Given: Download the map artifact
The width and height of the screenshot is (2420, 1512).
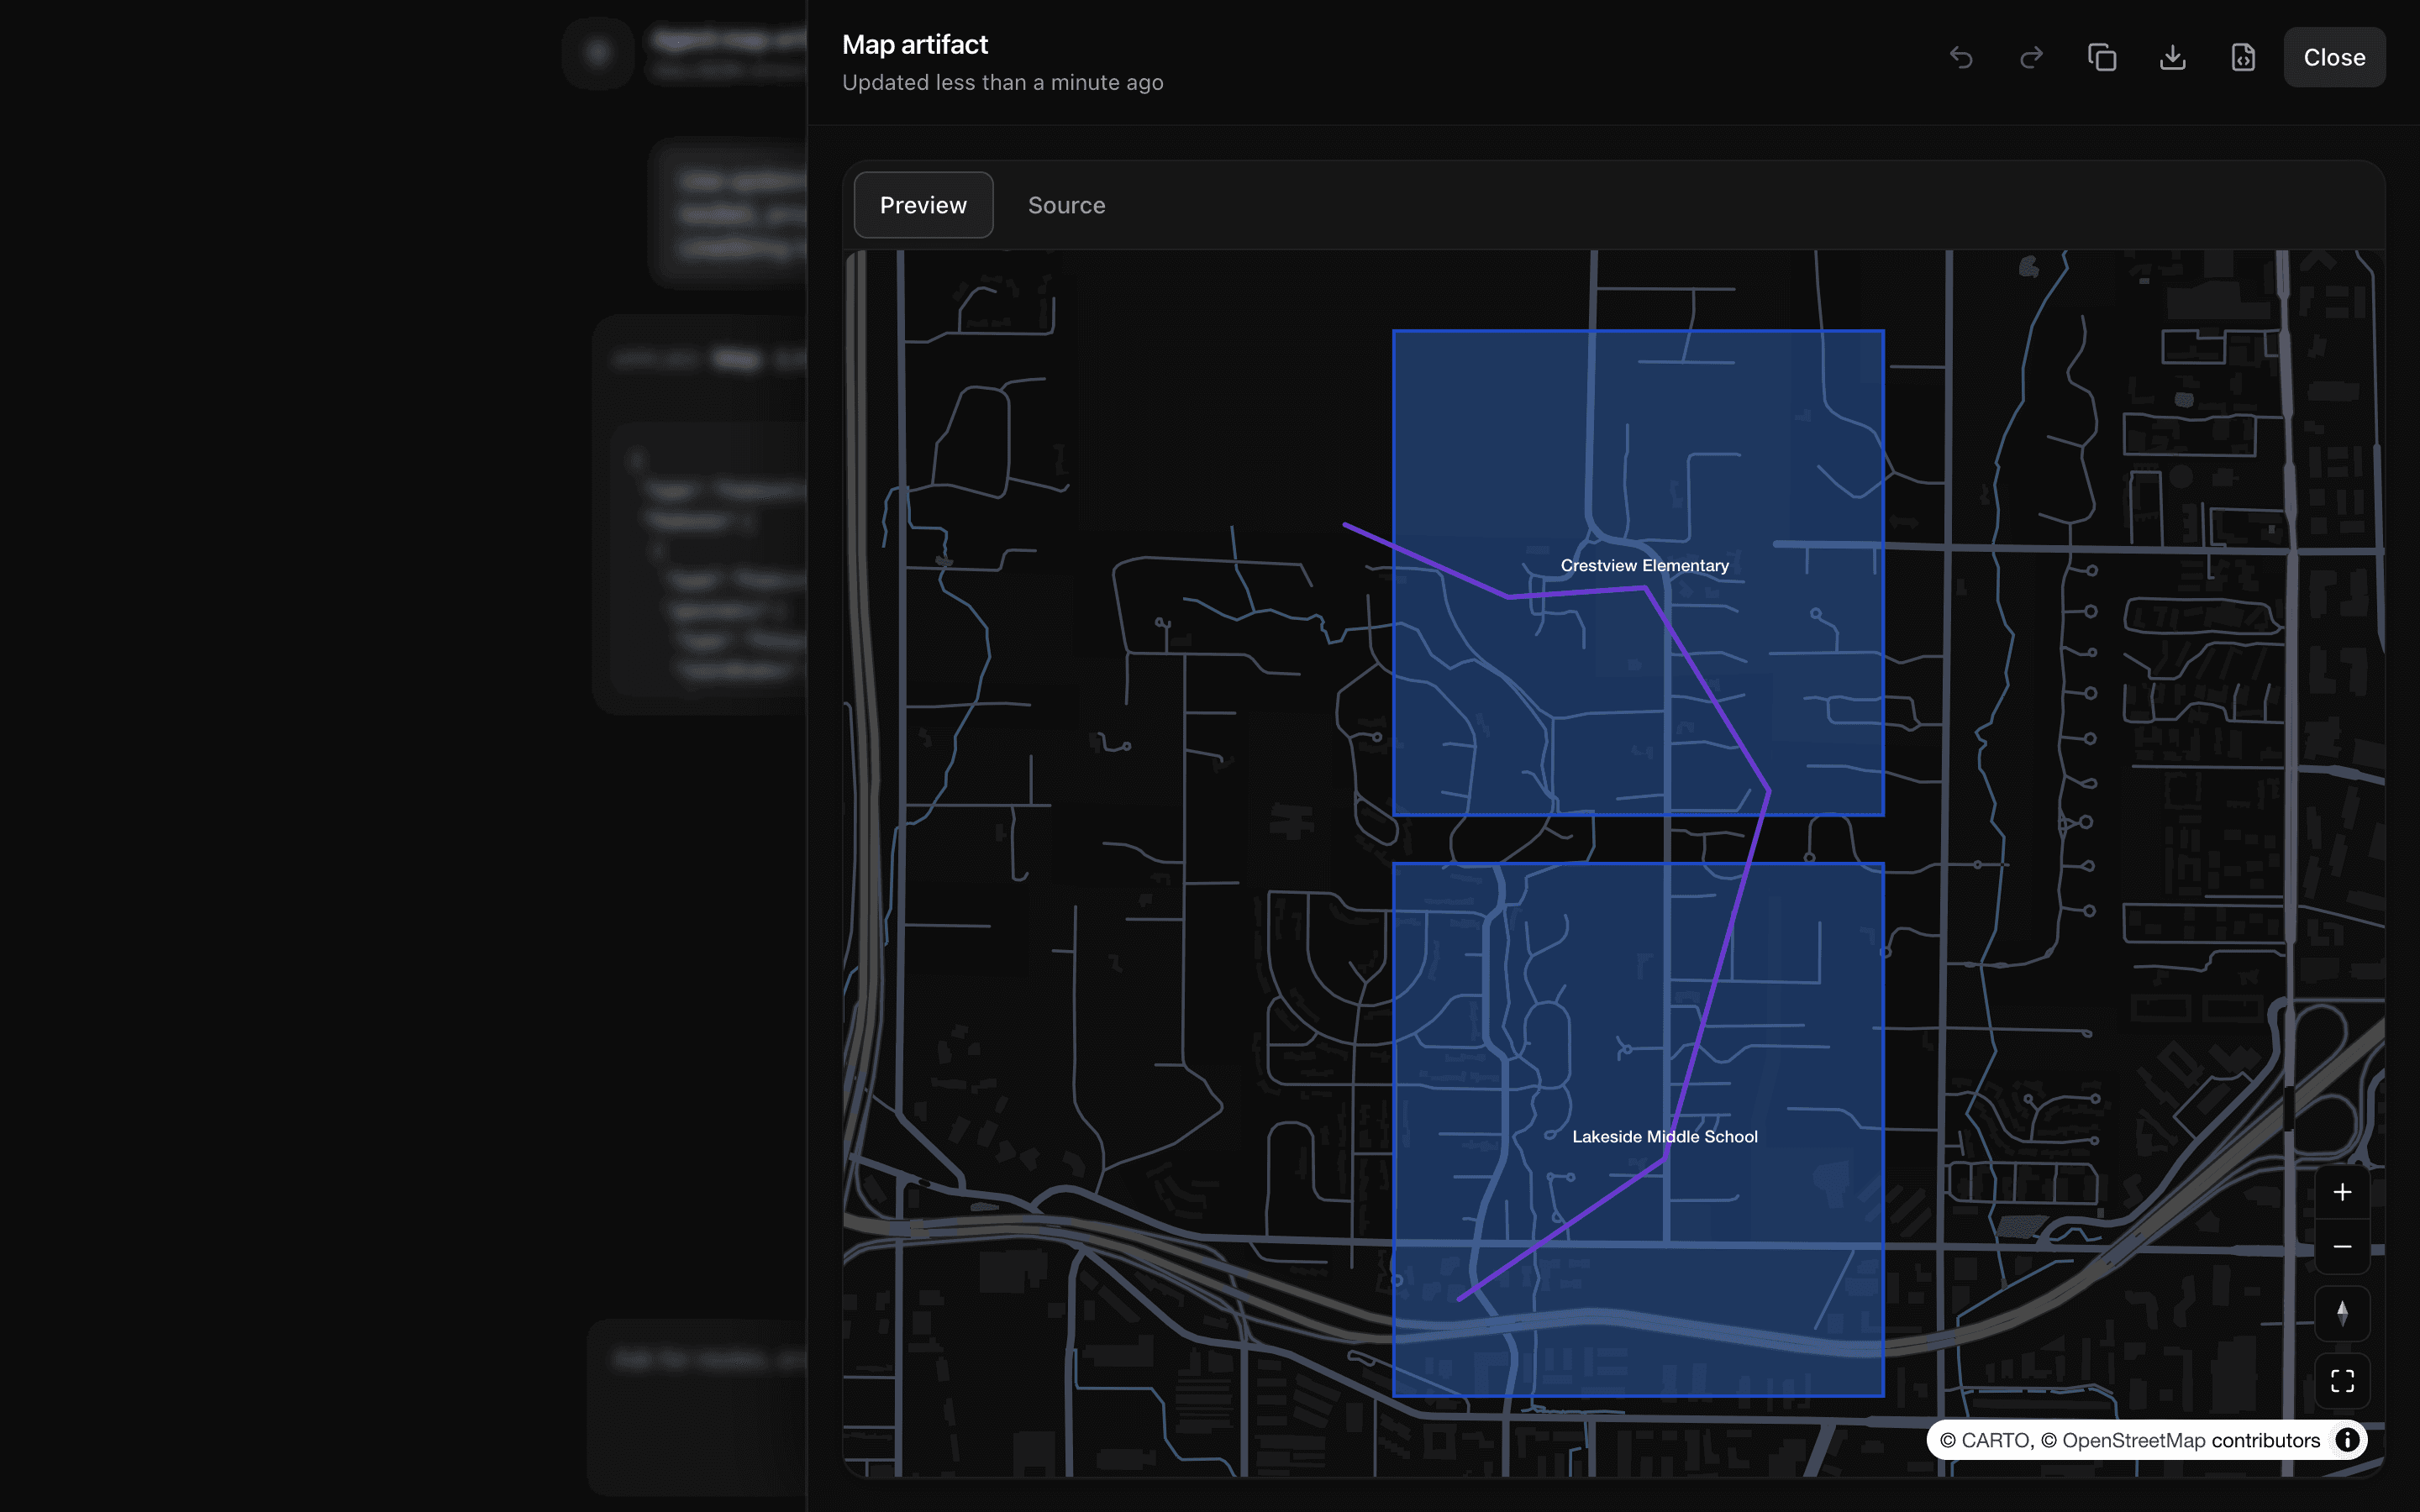Looking at the screenshot, I should pos(2171,57).
